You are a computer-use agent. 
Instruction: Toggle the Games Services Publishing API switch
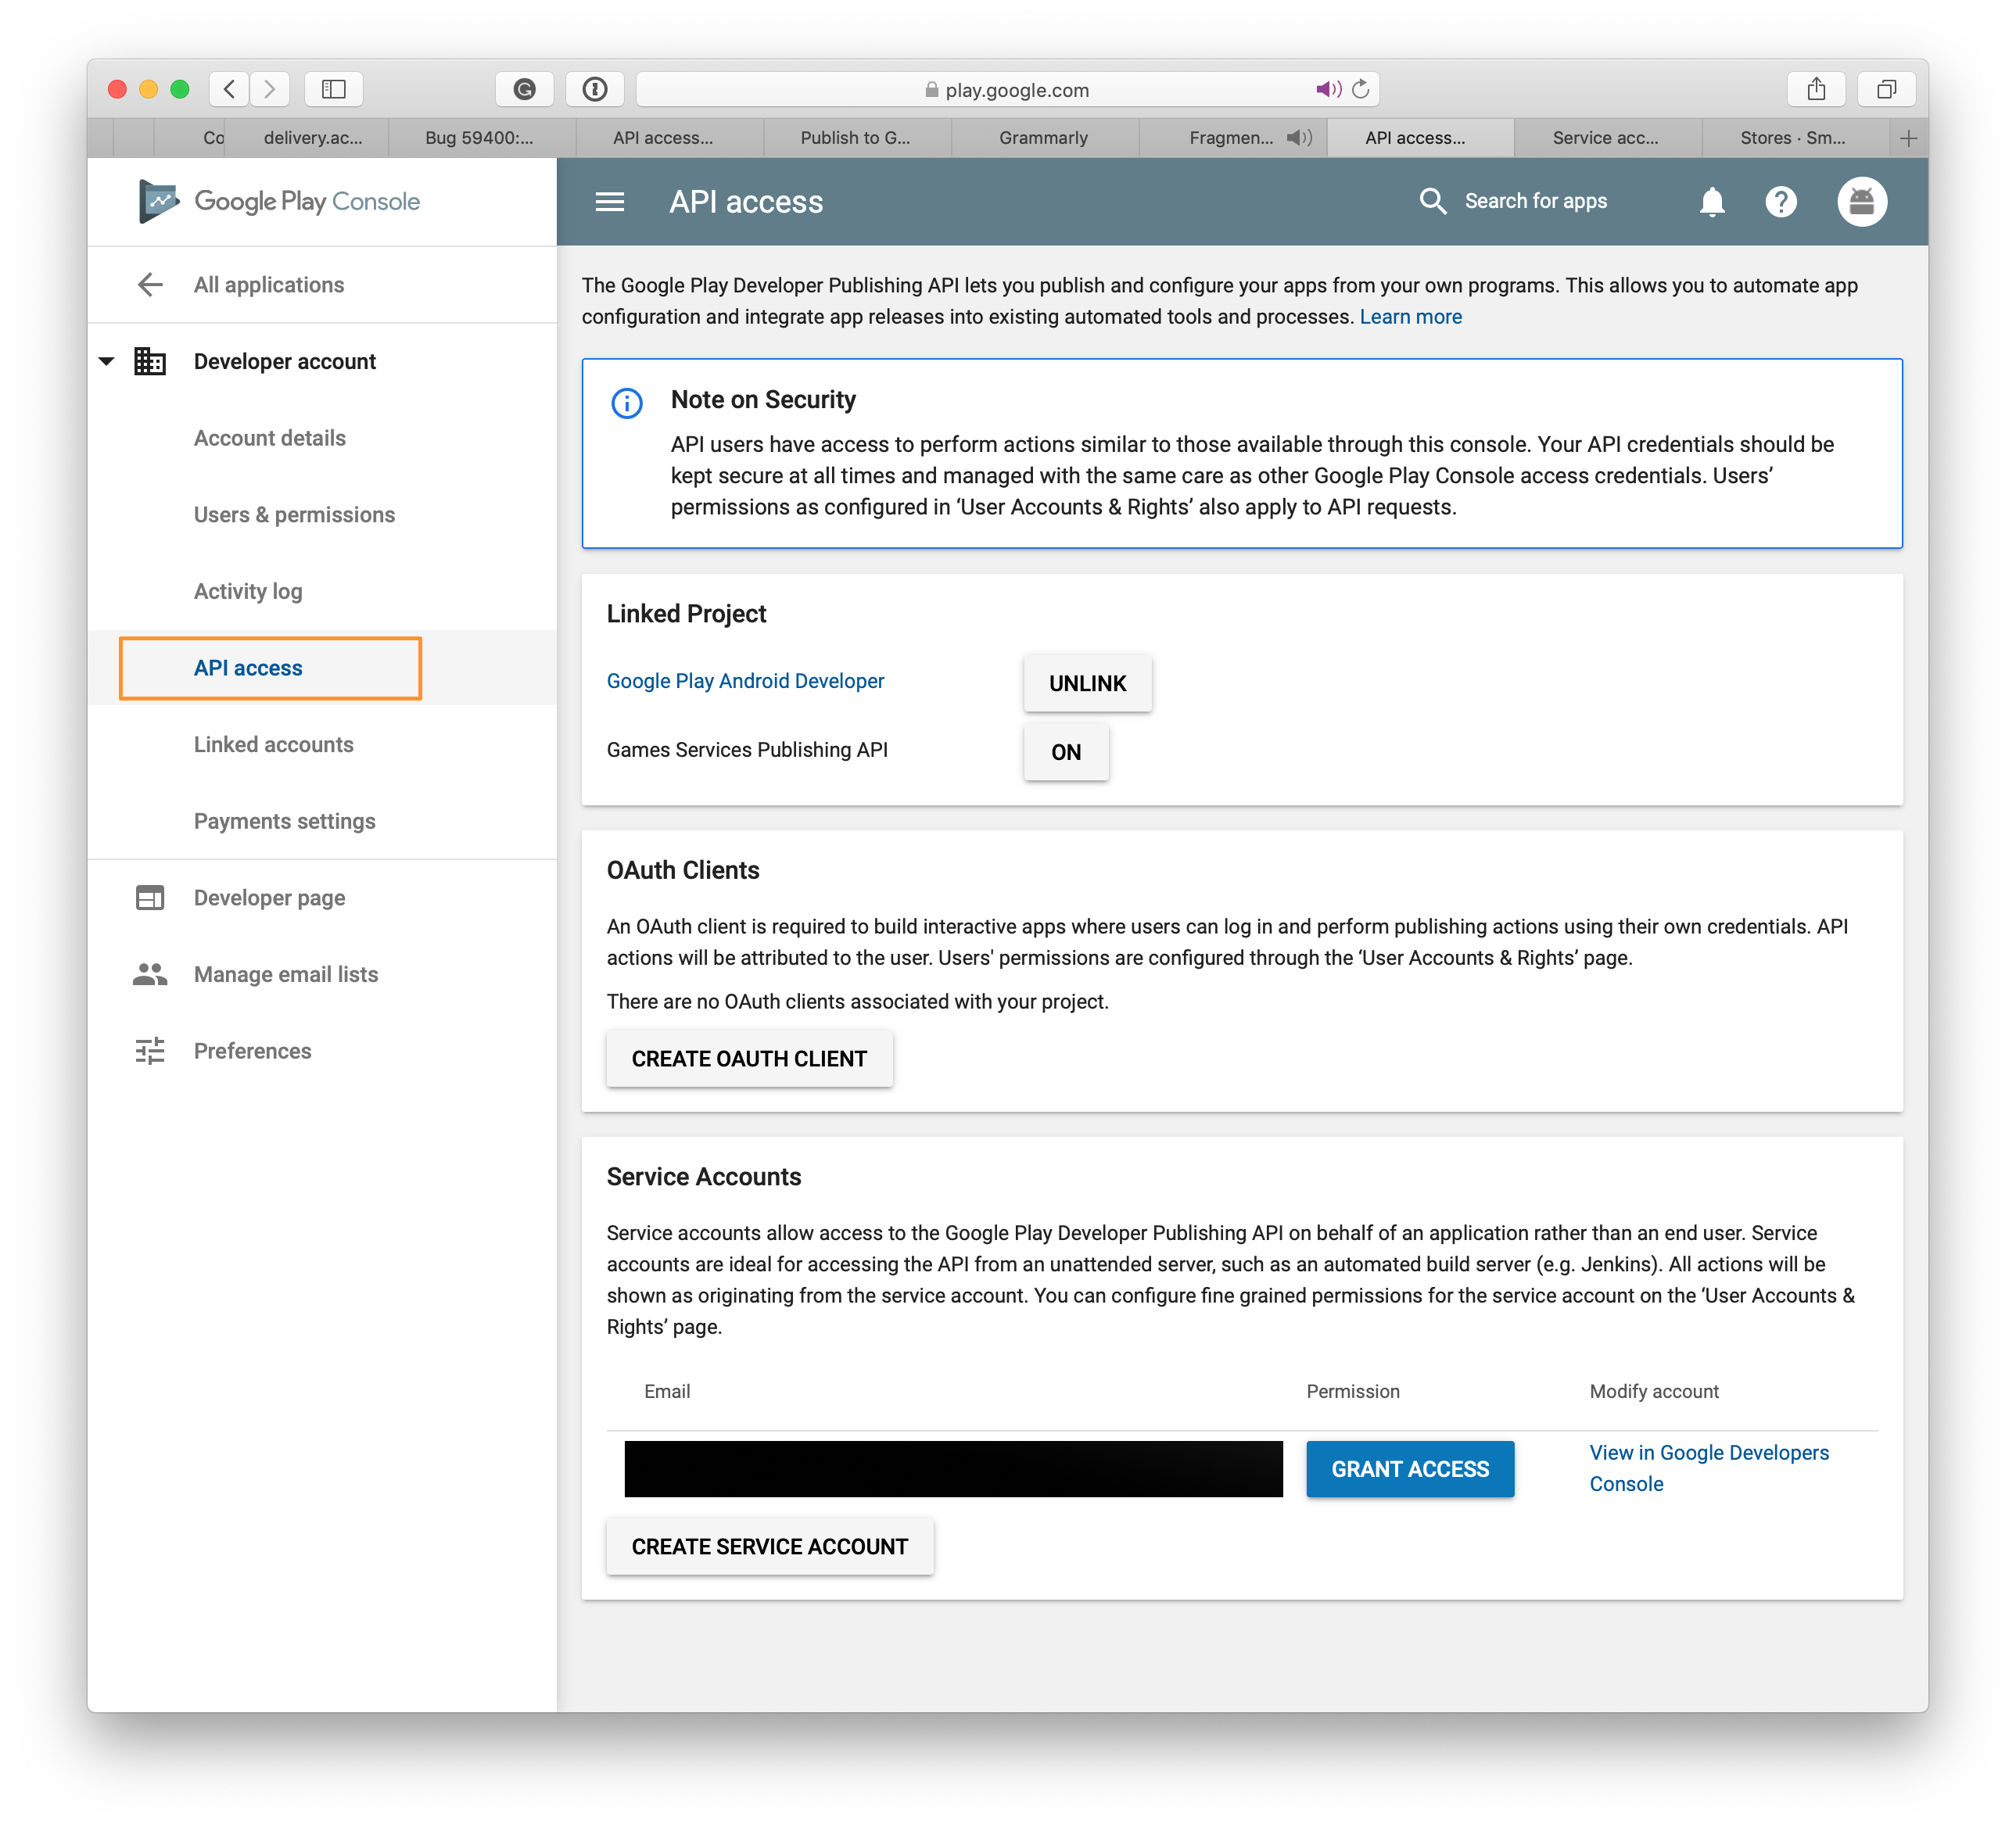point(1064,751)
